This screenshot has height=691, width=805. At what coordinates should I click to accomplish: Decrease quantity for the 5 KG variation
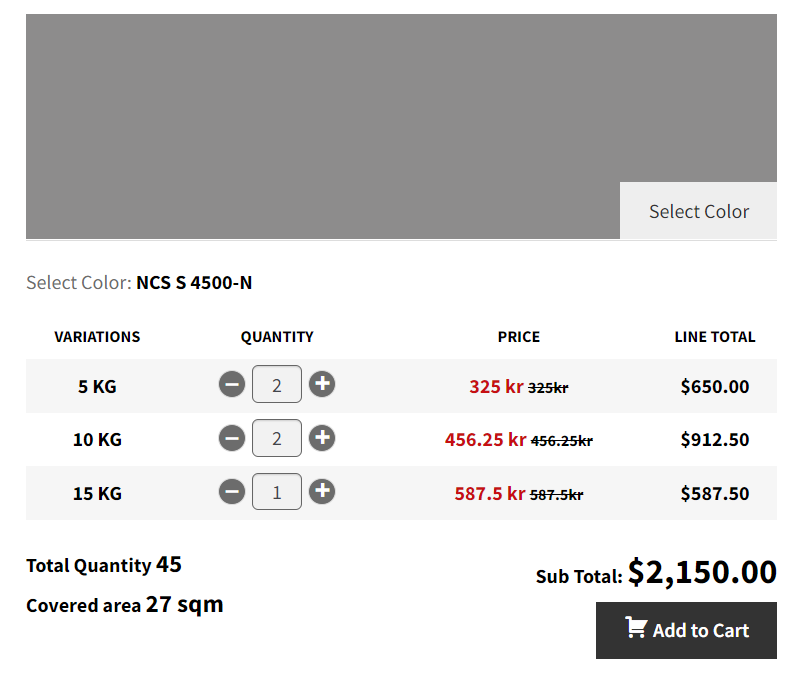(x=232, y=385)
